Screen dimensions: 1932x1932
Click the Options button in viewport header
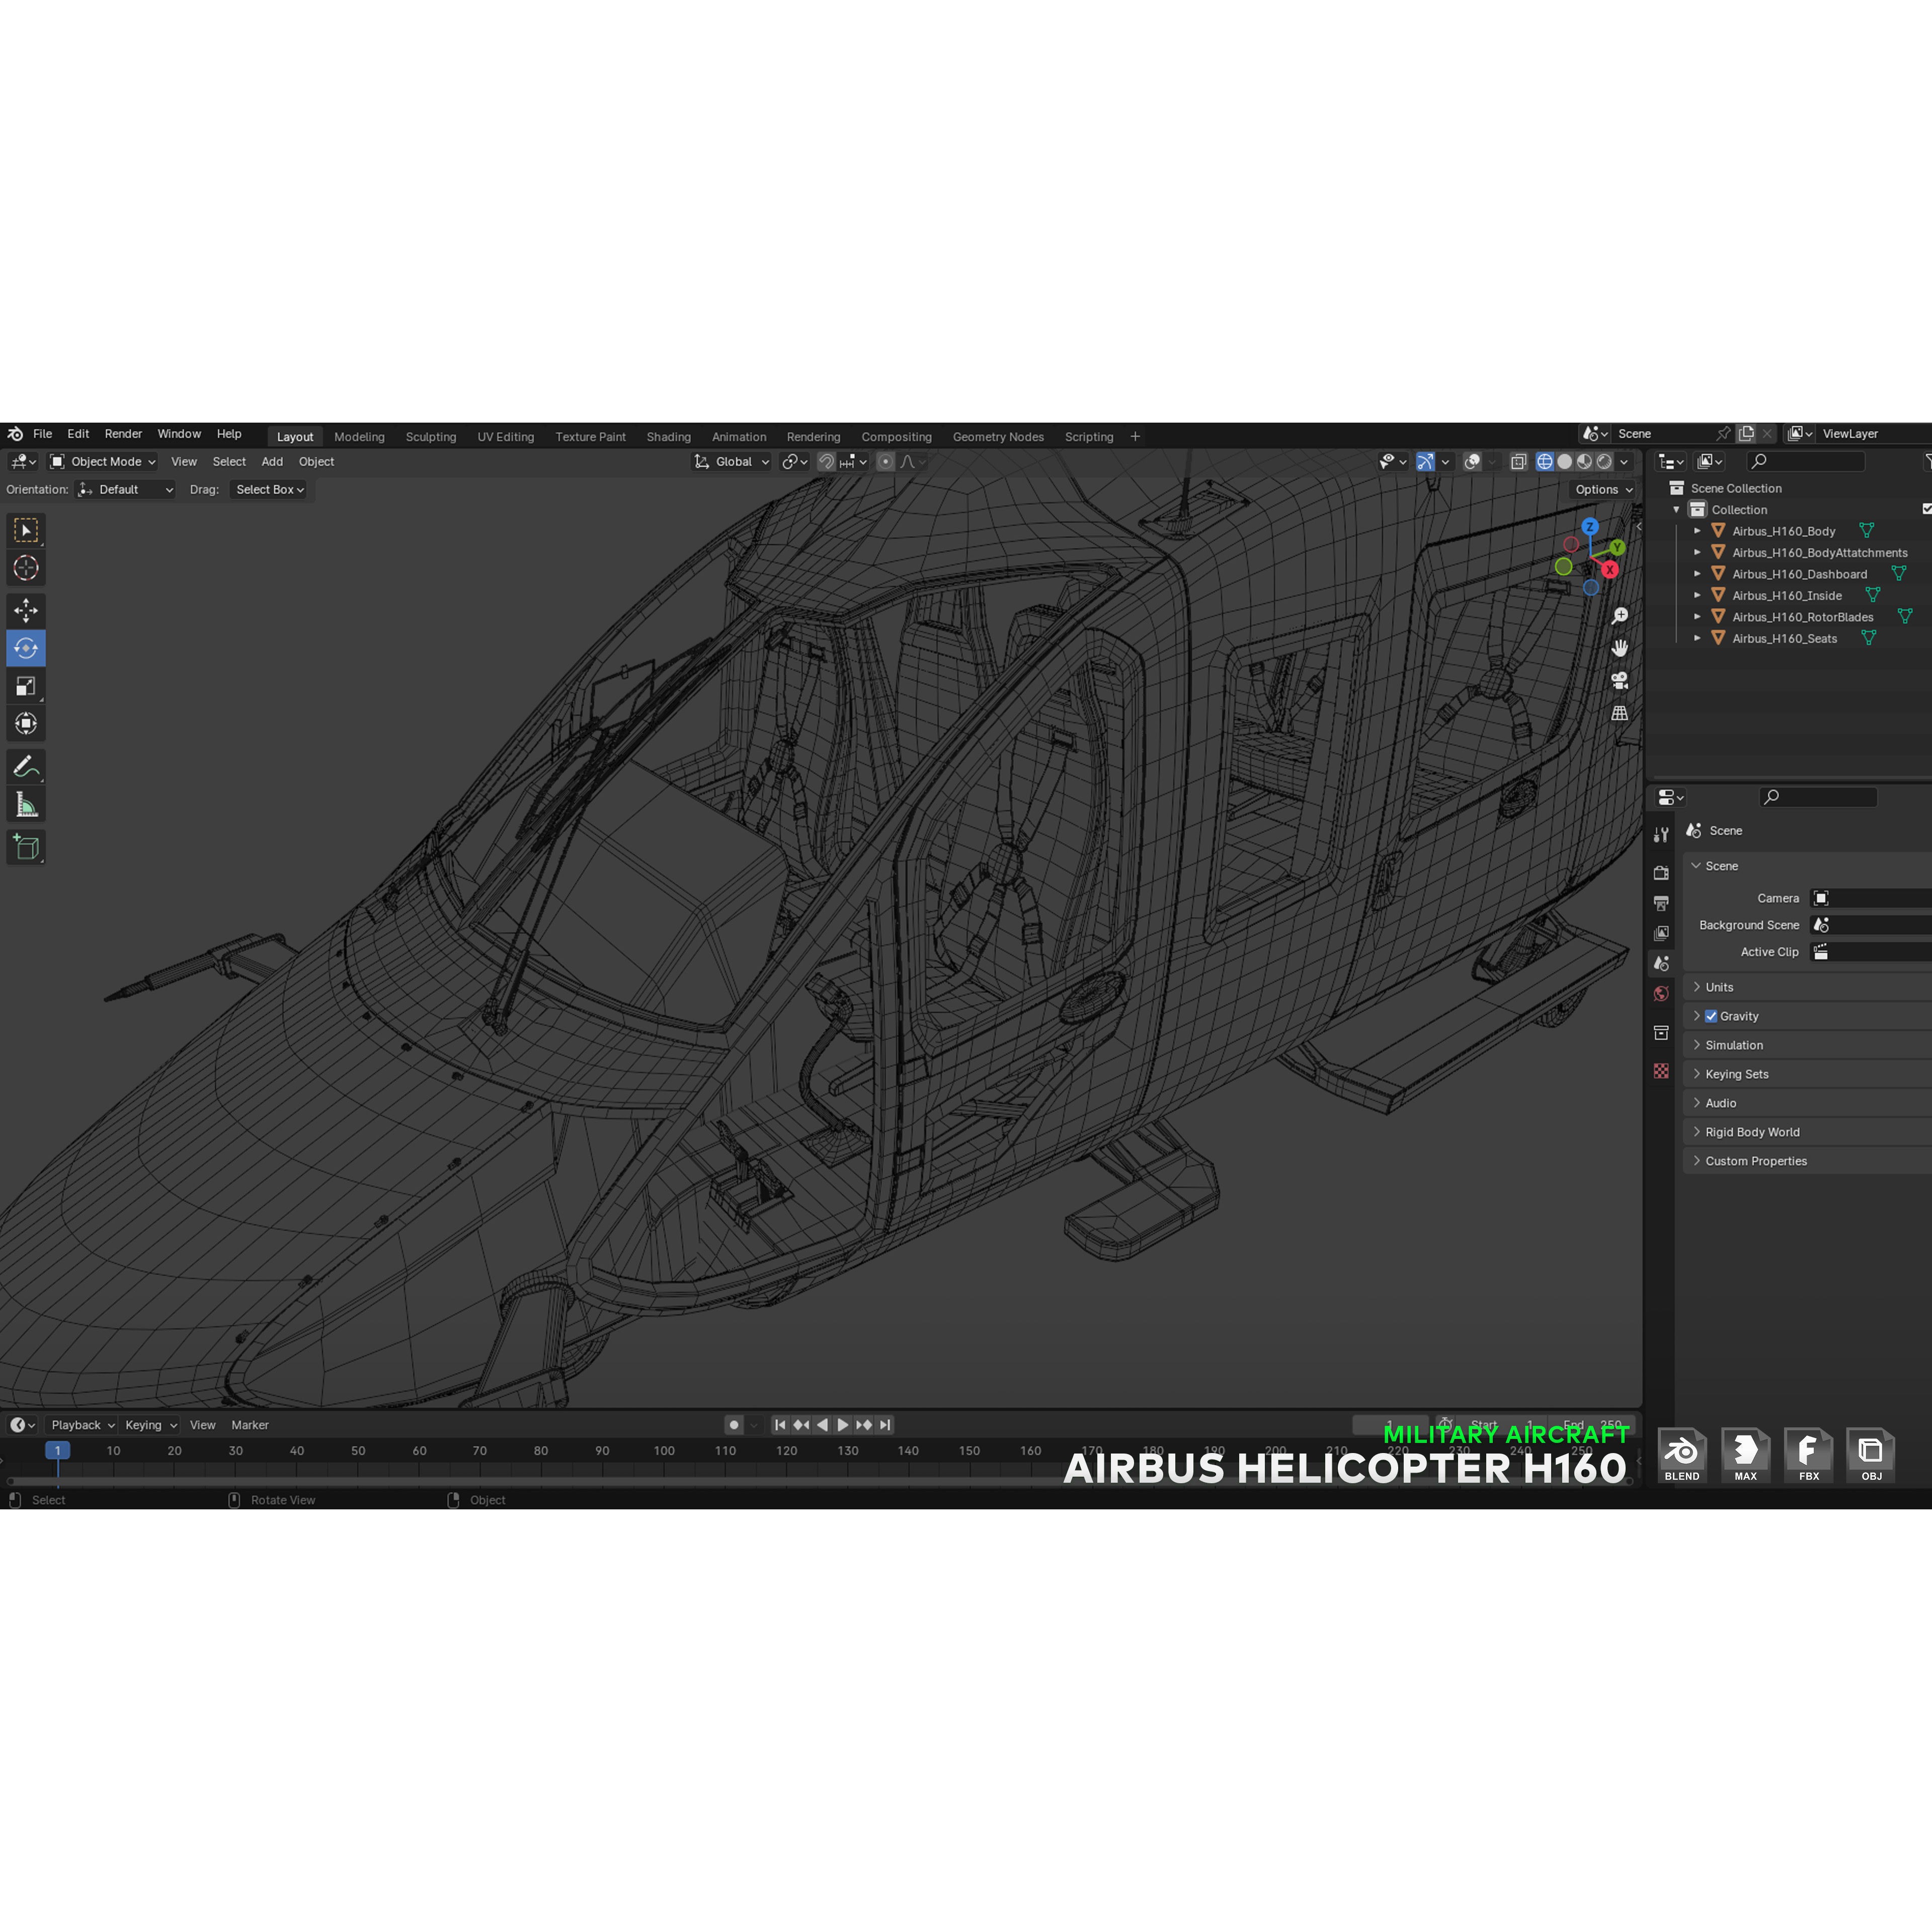pyautogui.click(x=1601, y=489)
